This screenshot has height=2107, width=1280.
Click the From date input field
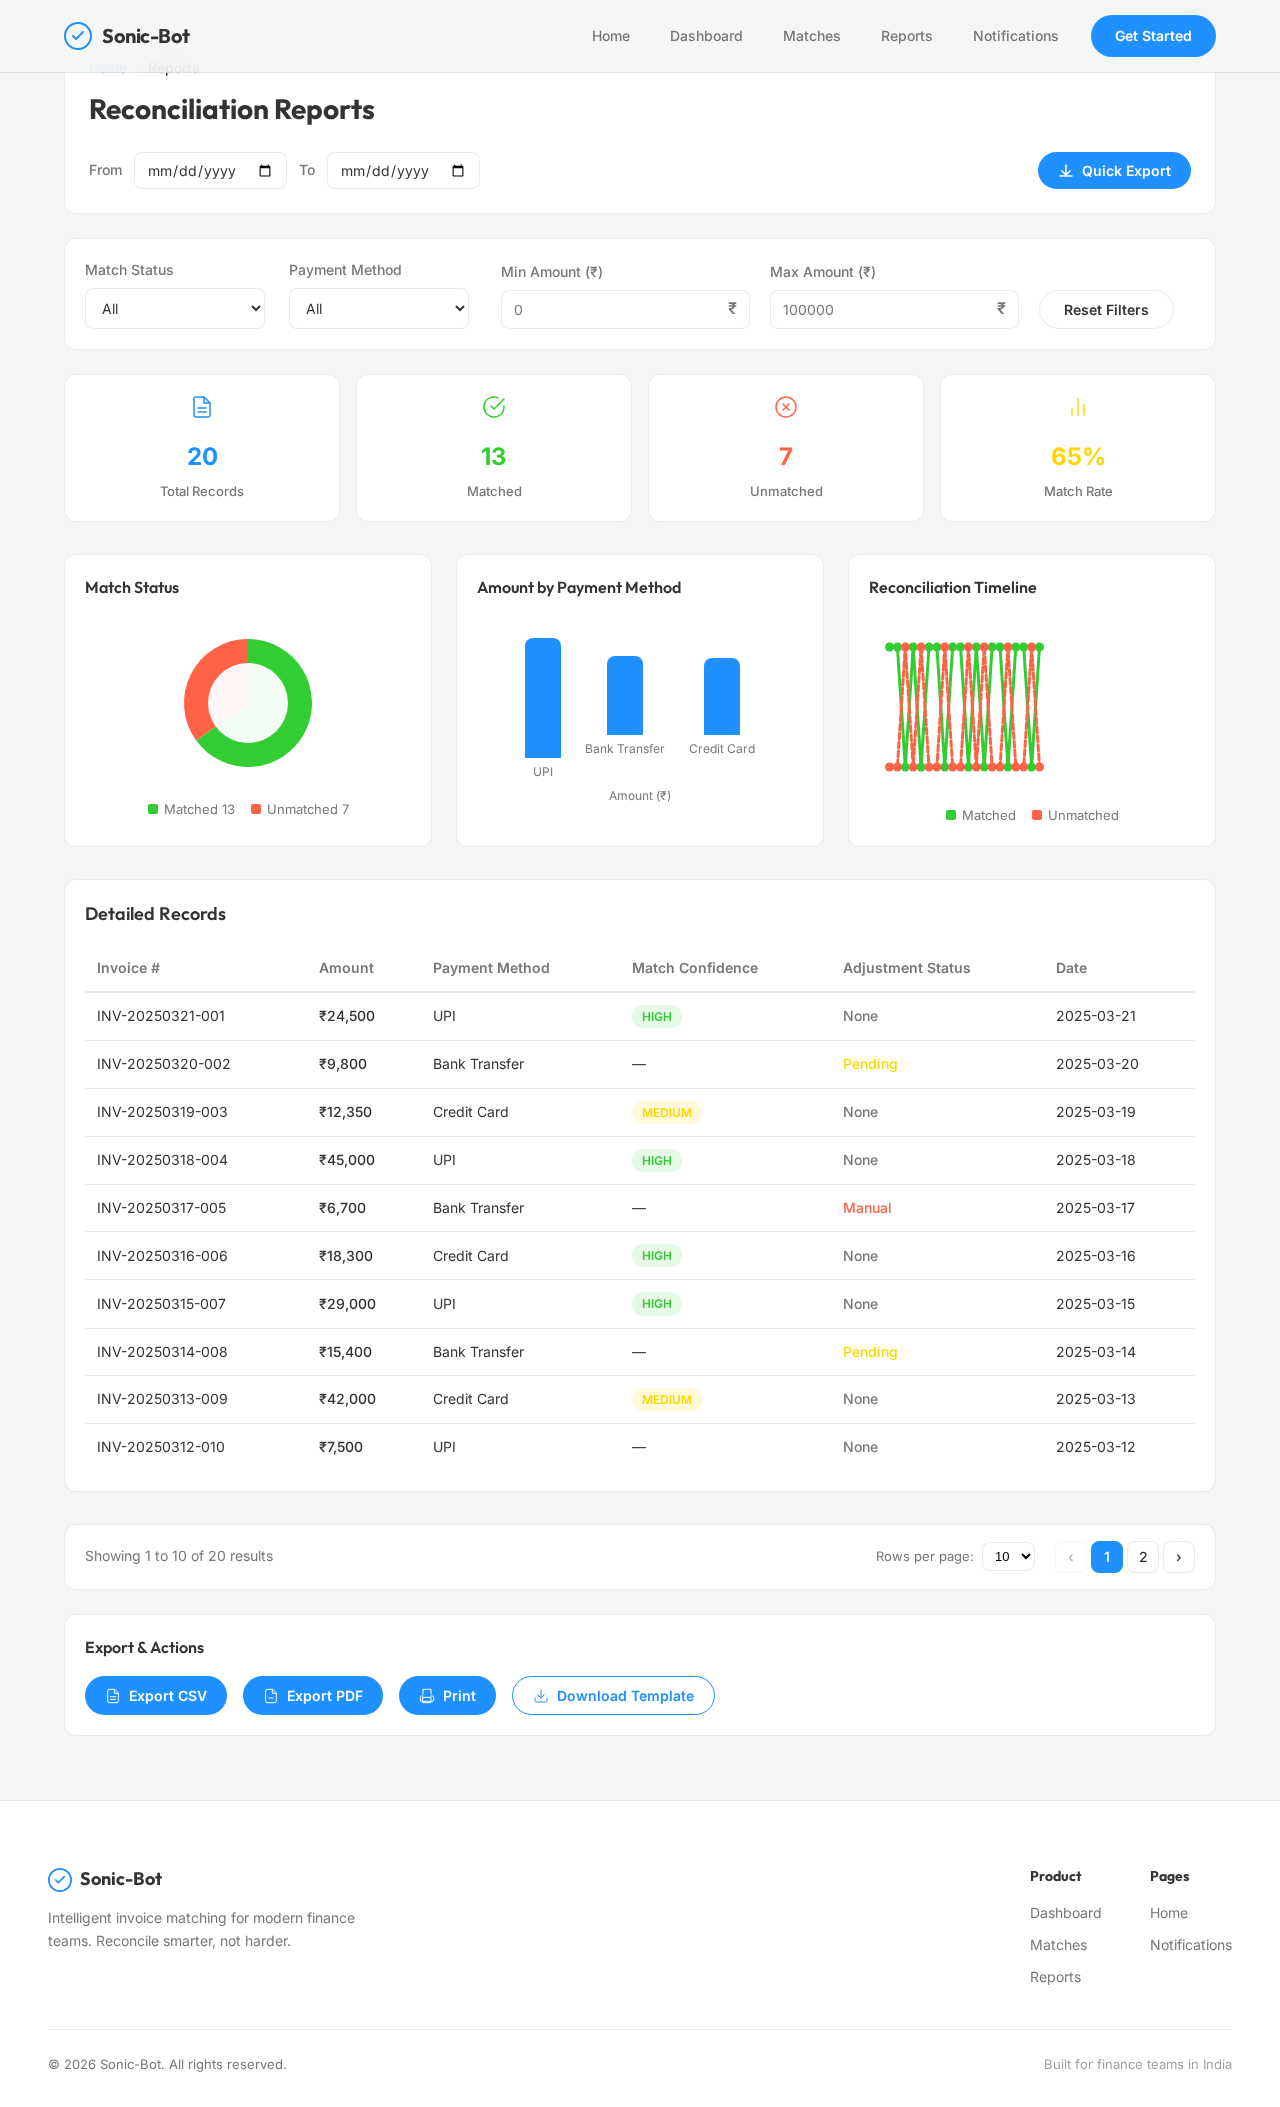click(210, 171)
